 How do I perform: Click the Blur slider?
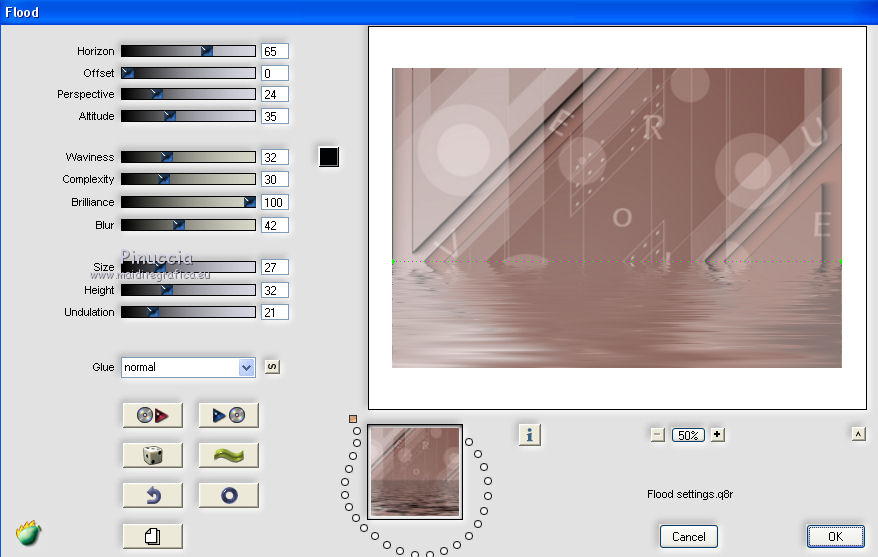[188, 225]
